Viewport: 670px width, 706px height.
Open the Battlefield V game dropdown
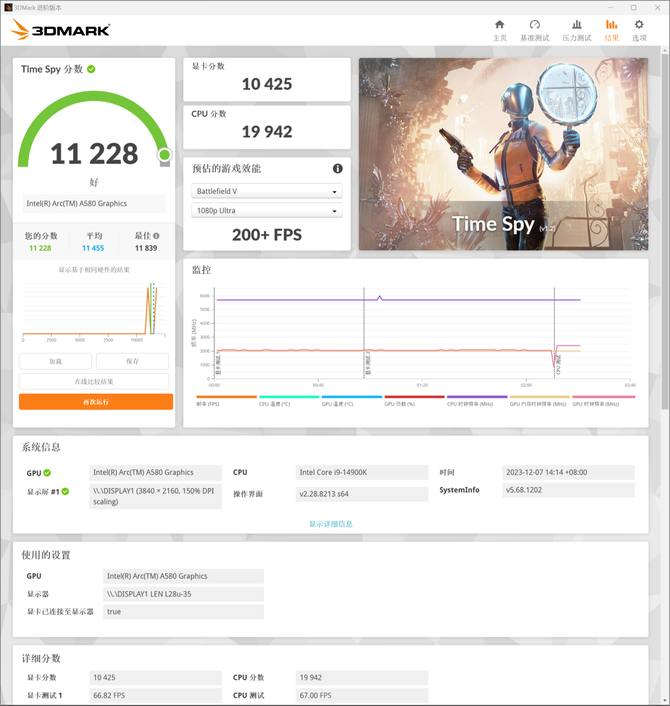267,191
